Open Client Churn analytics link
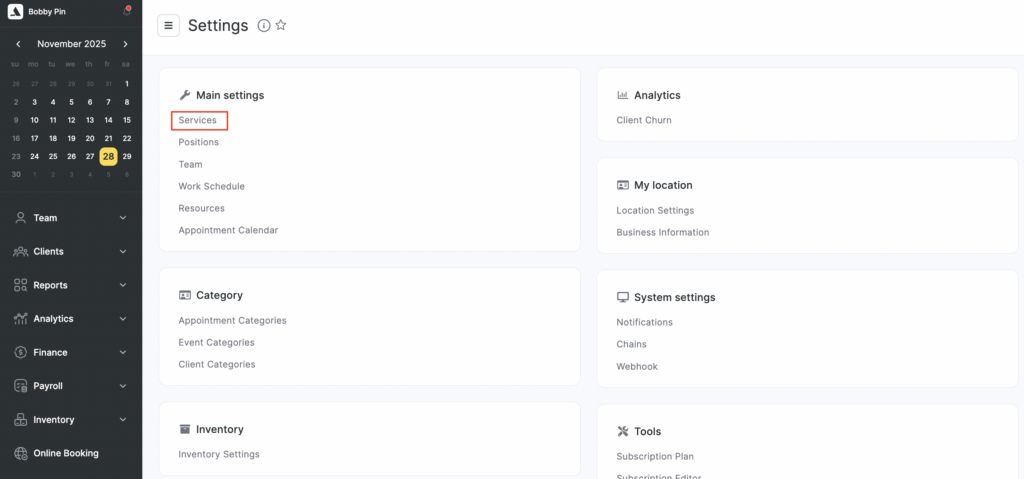This screenshot has height=479, width=1024. (644, 120)
